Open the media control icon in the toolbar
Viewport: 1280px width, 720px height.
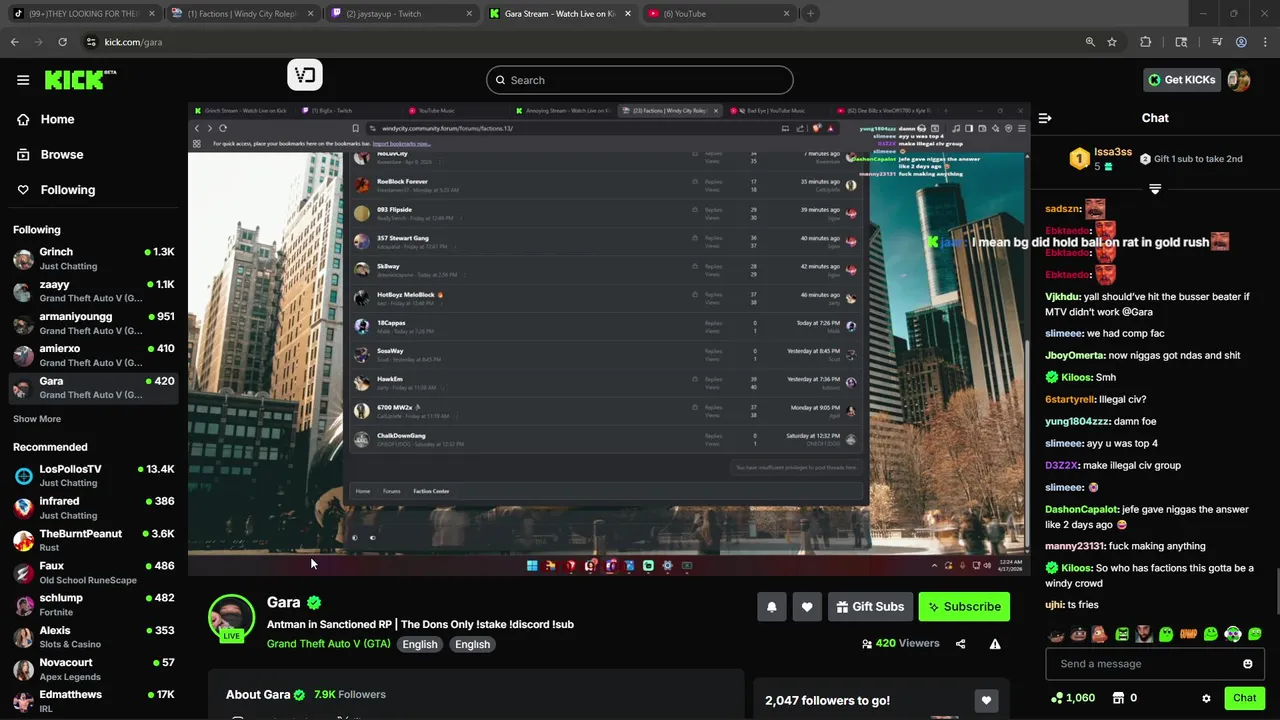1217,42
